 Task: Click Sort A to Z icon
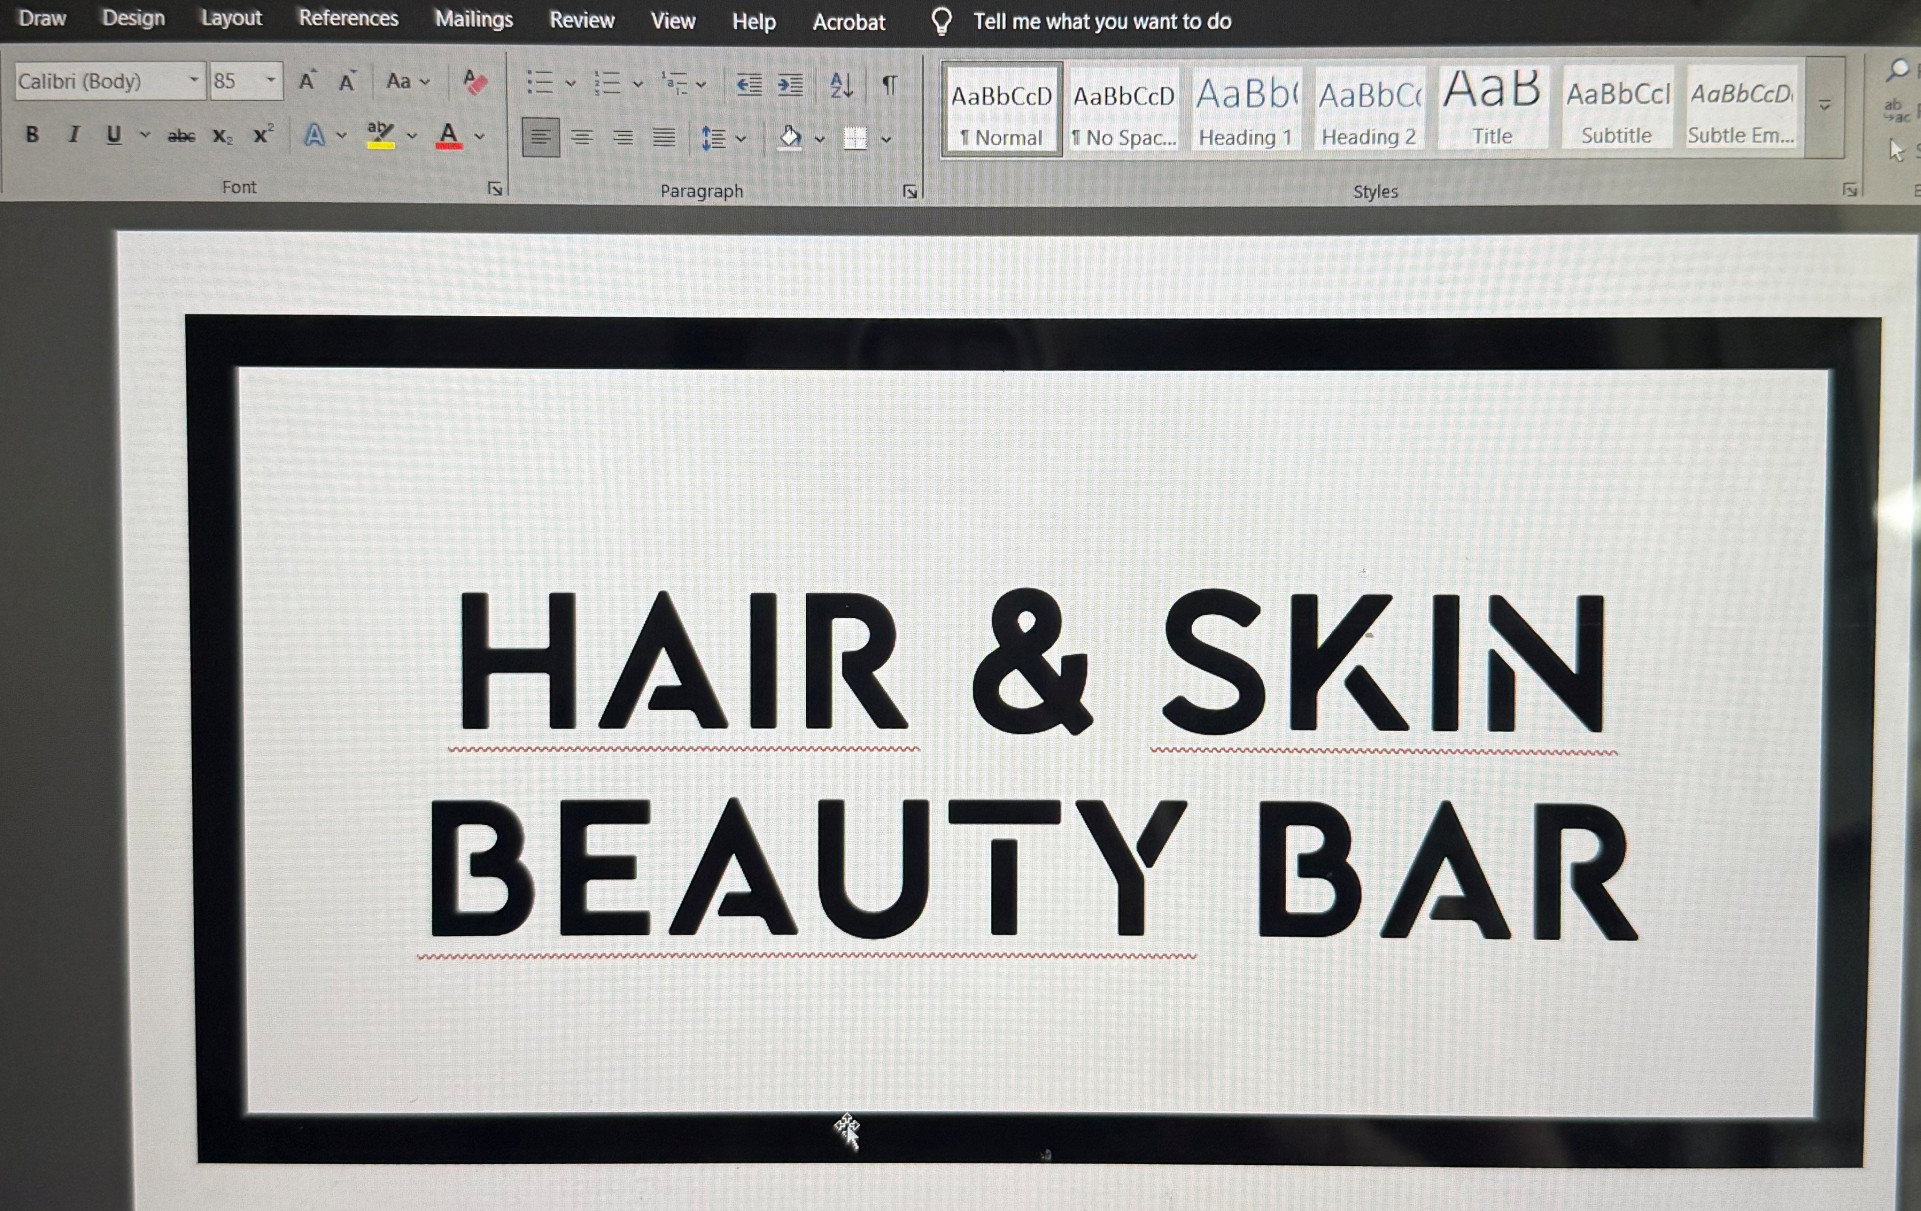pos(841,85)
